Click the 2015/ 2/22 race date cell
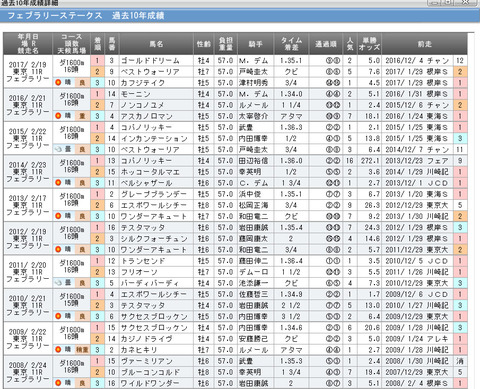The width and height of the screenshot is (480, 389). (28, 138)
